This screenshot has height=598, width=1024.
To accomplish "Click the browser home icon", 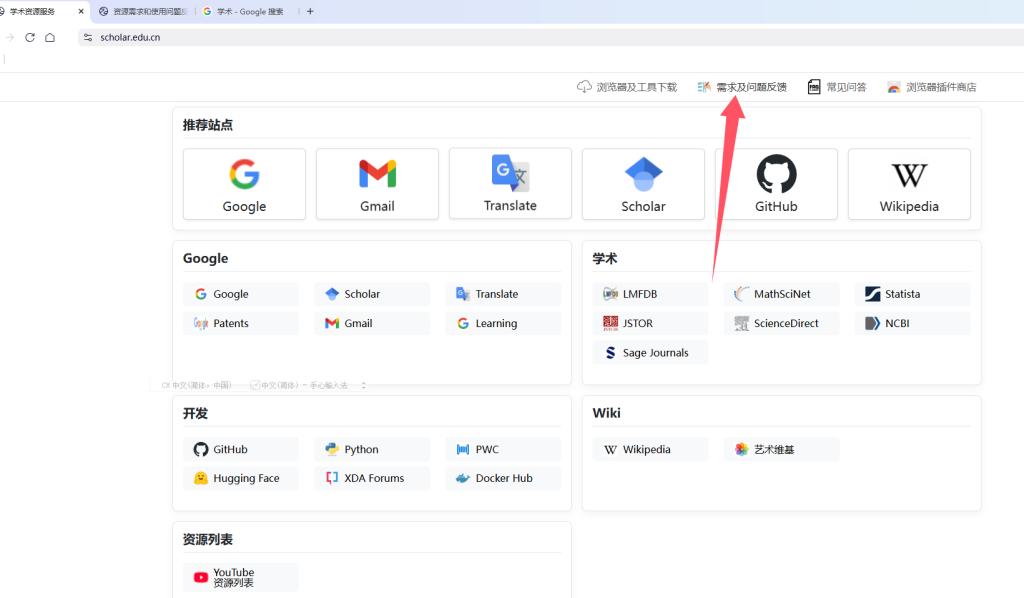I will tap(50, 37).
